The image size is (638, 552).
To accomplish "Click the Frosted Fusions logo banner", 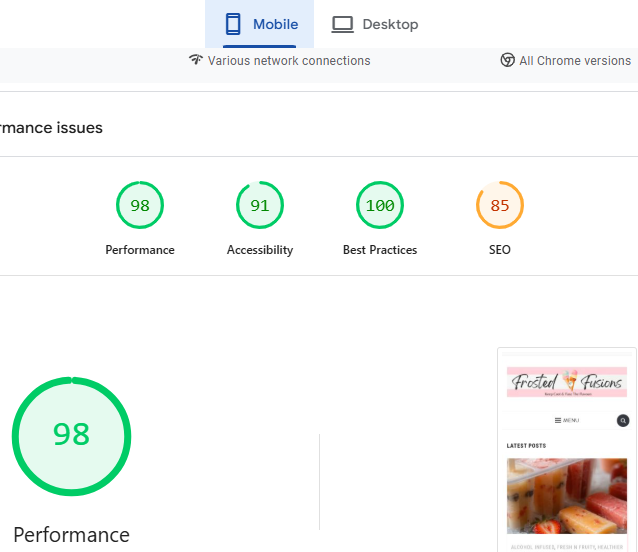I will tap(567, 382).
